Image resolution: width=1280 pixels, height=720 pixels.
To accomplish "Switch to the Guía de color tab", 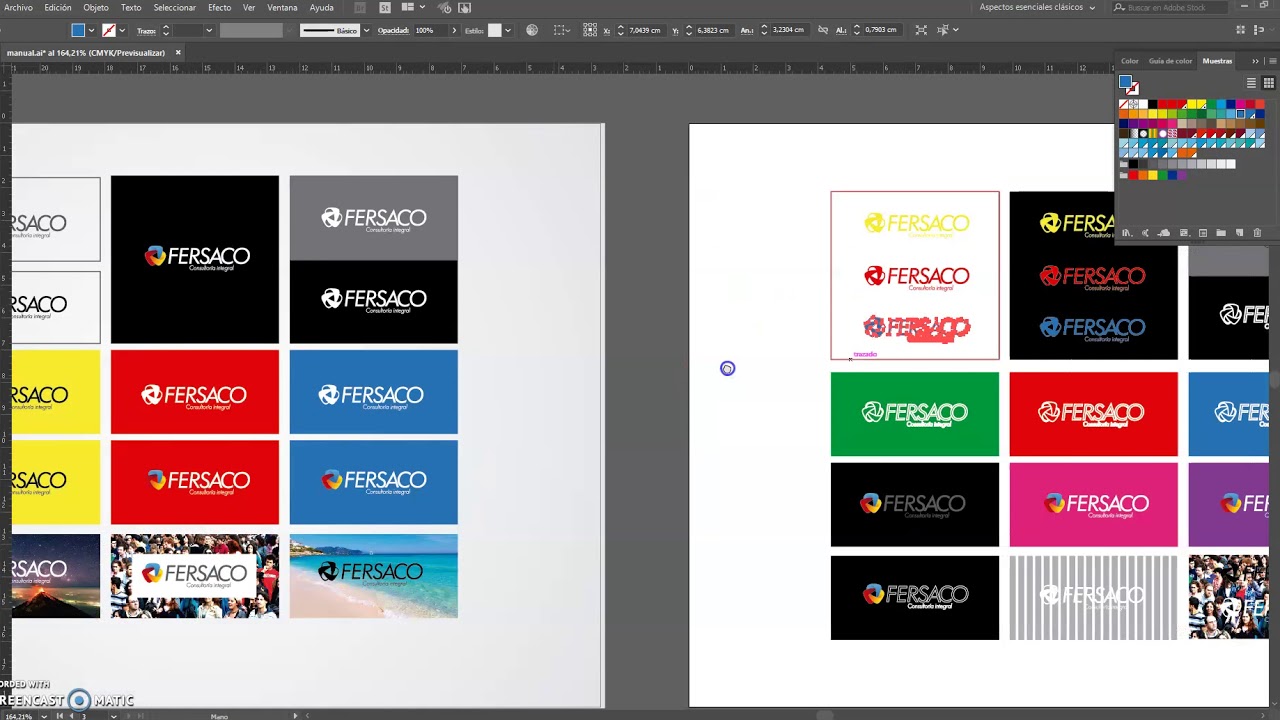I will click(1170, 61).
